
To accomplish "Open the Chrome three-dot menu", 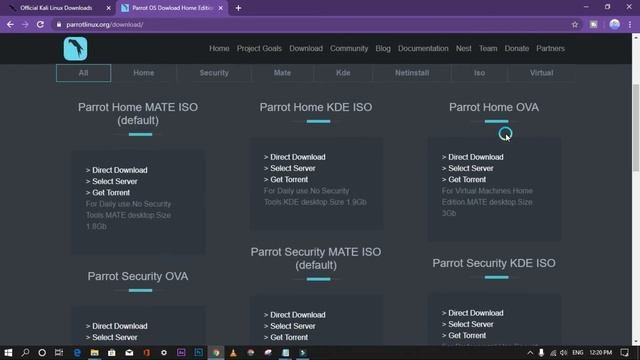I will 630,24.
